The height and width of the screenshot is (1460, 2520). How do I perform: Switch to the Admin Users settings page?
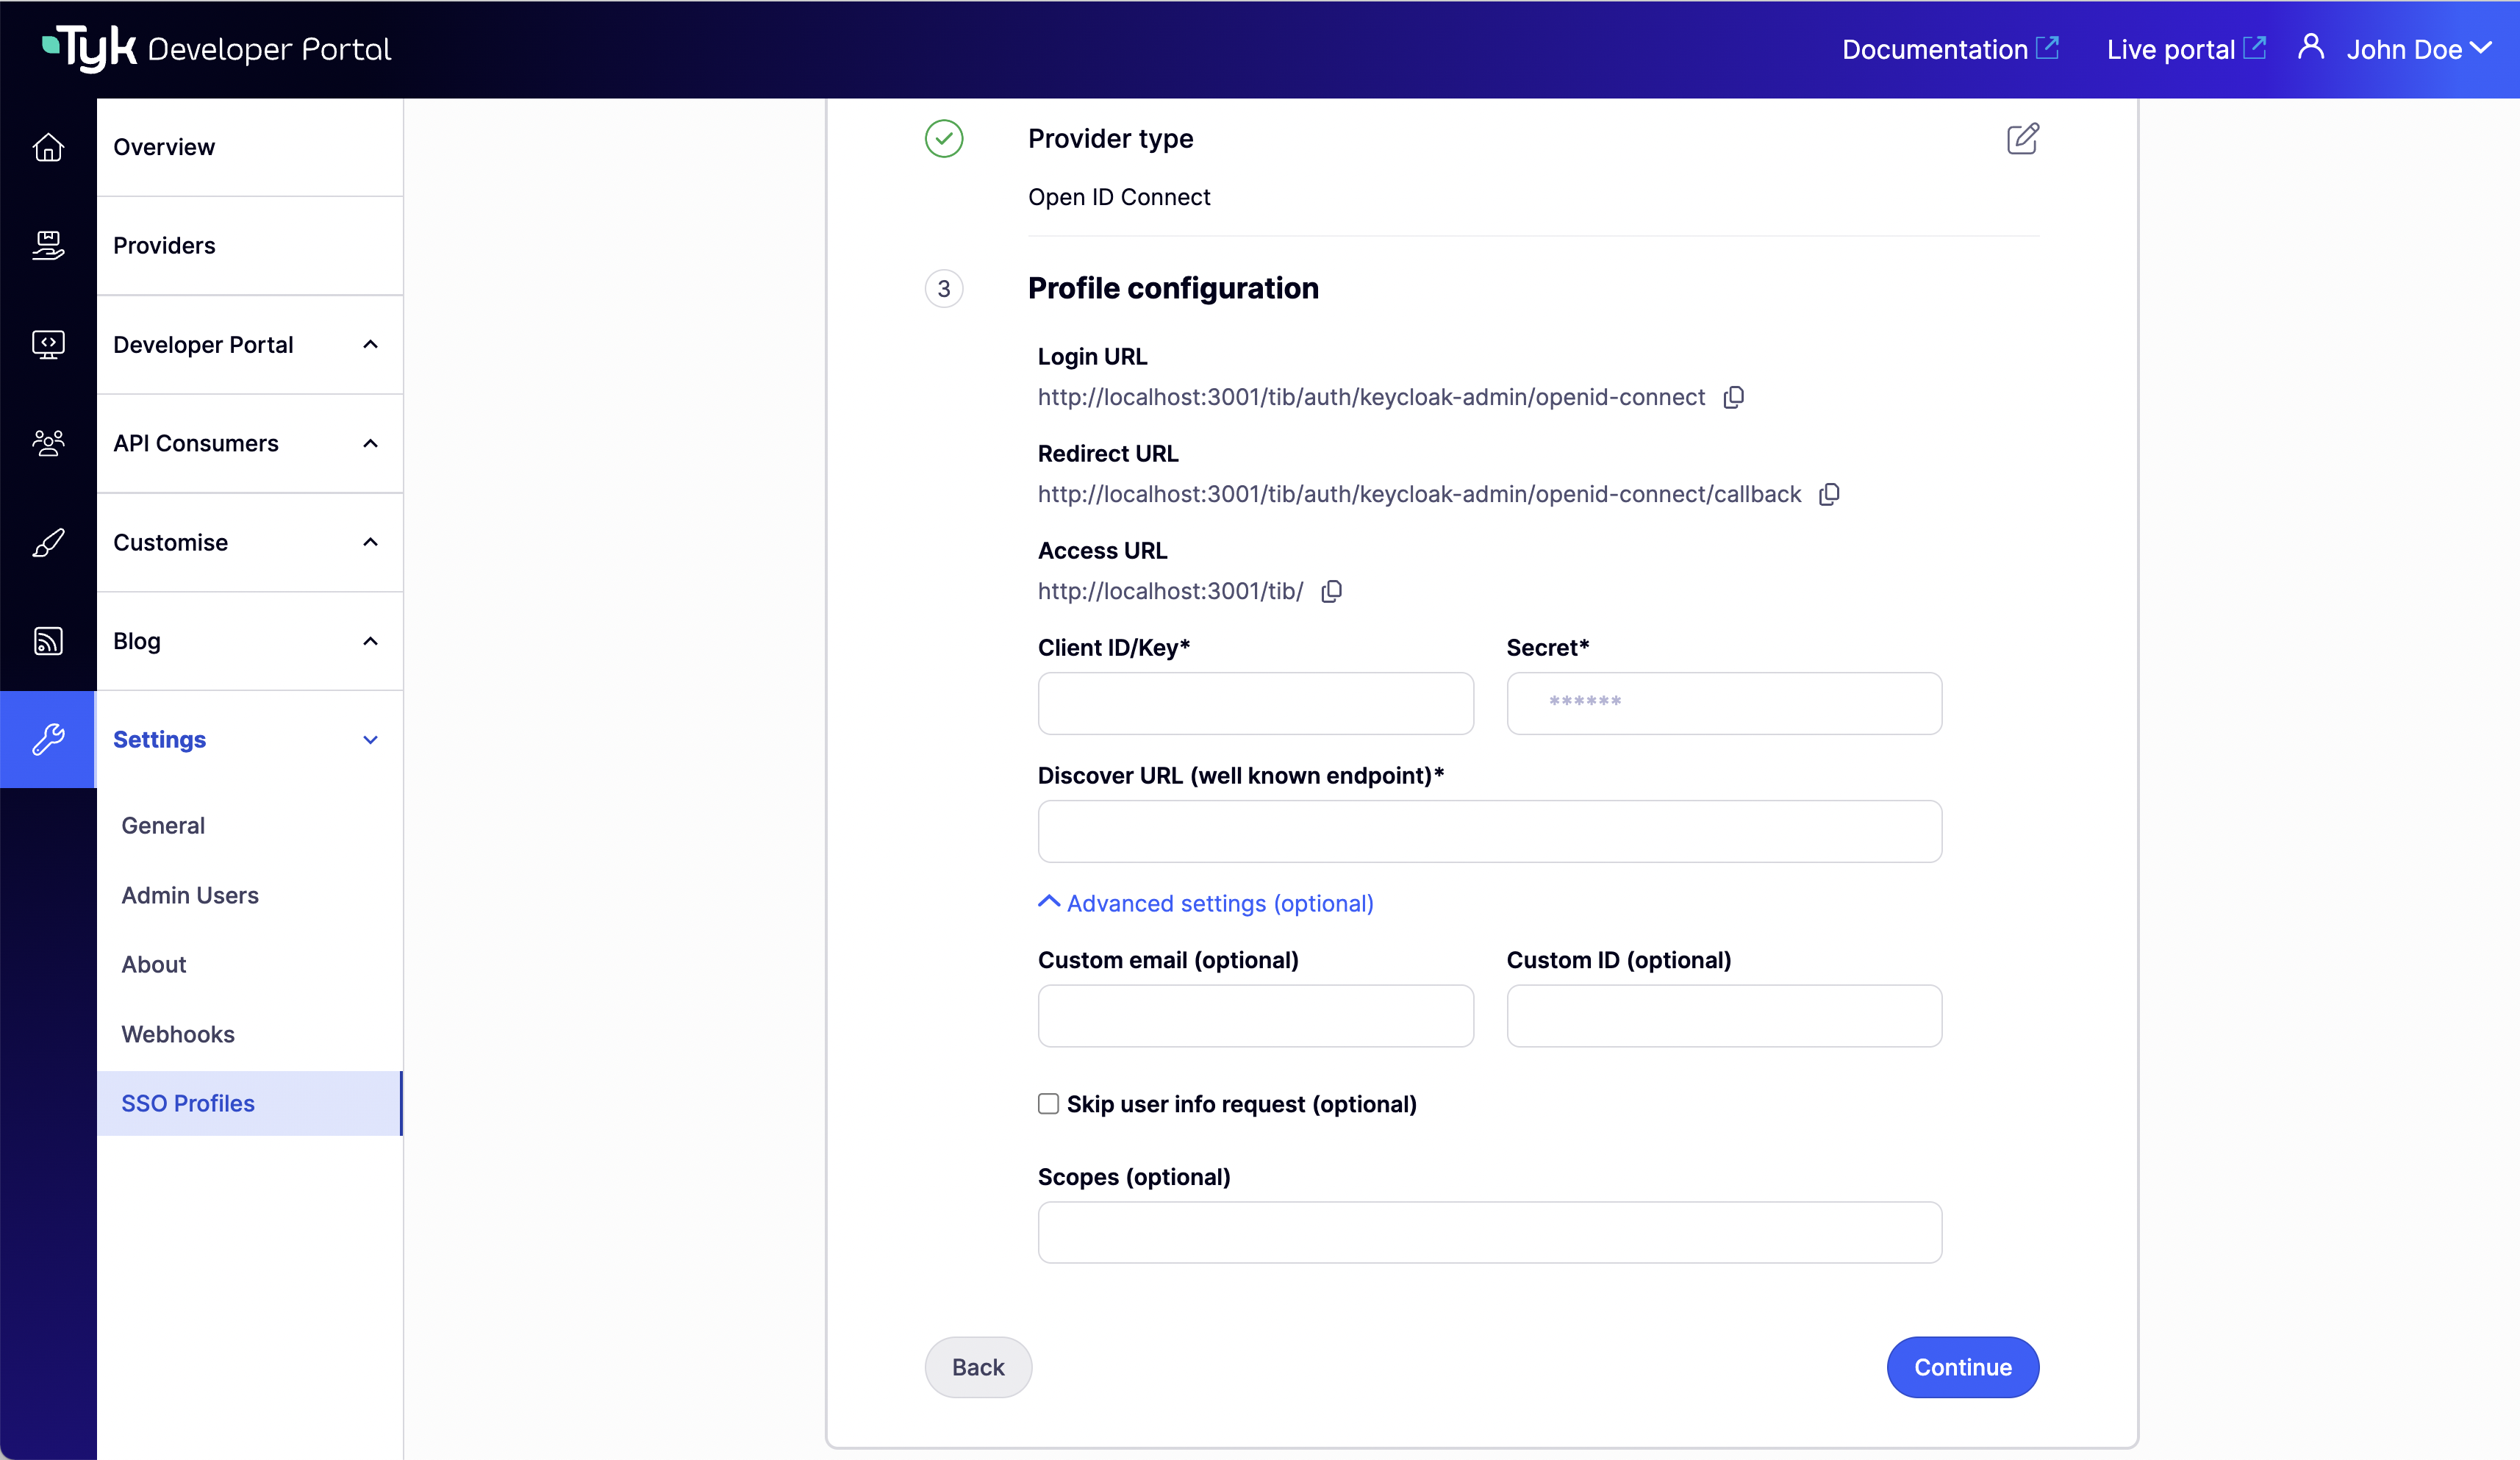point(190,895)
